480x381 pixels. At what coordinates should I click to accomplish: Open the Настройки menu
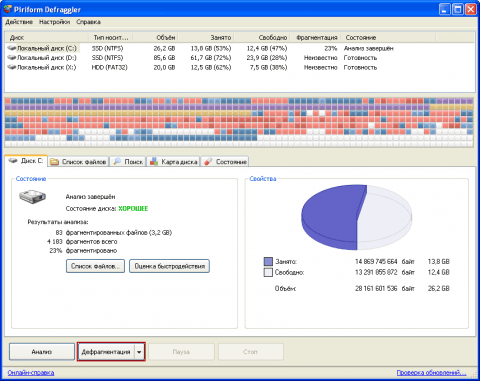pos(54,22)
